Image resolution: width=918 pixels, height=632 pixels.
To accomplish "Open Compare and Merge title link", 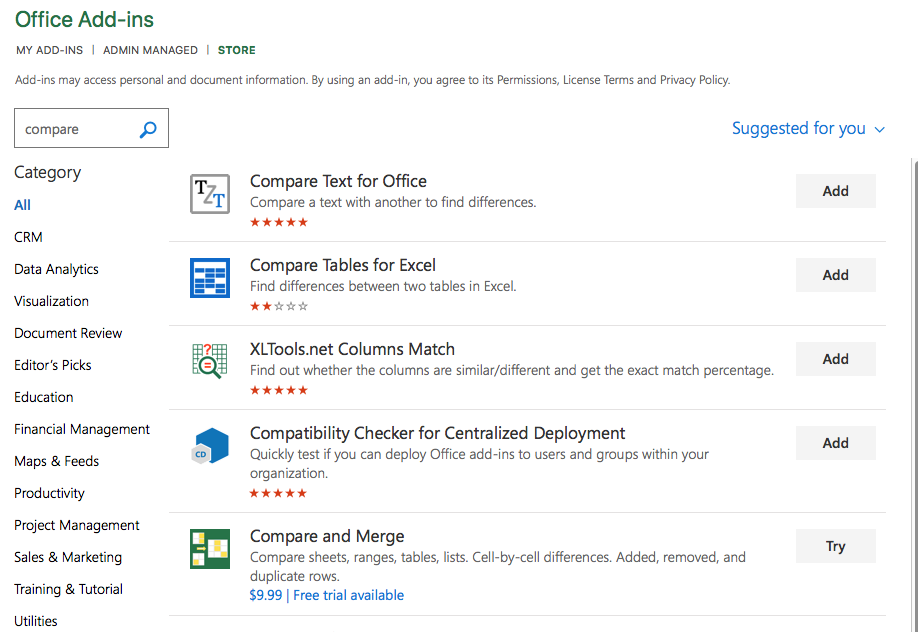I will coord(327,537).
